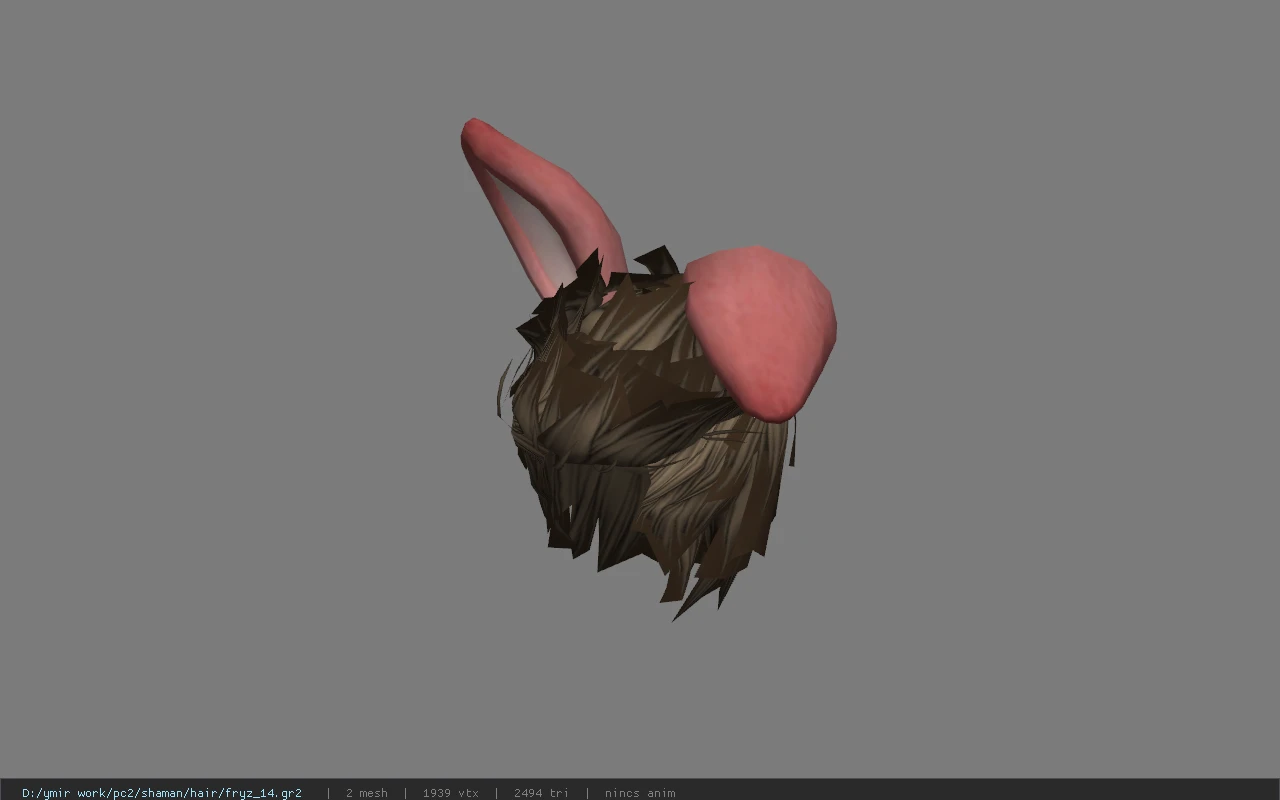
Task: Click the '1939 vtx' vertex count
Action: 450,792
